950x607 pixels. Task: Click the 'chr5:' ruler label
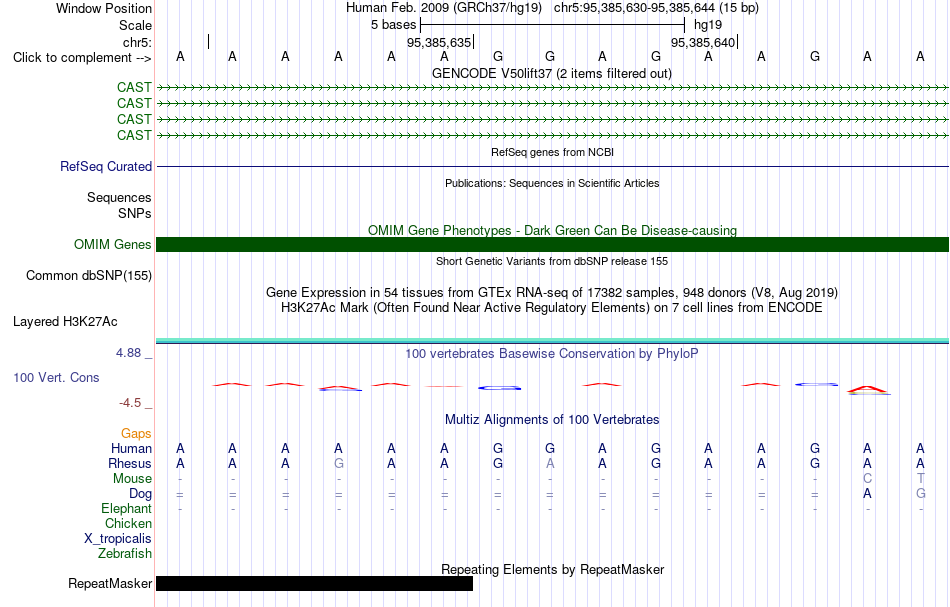137,42
